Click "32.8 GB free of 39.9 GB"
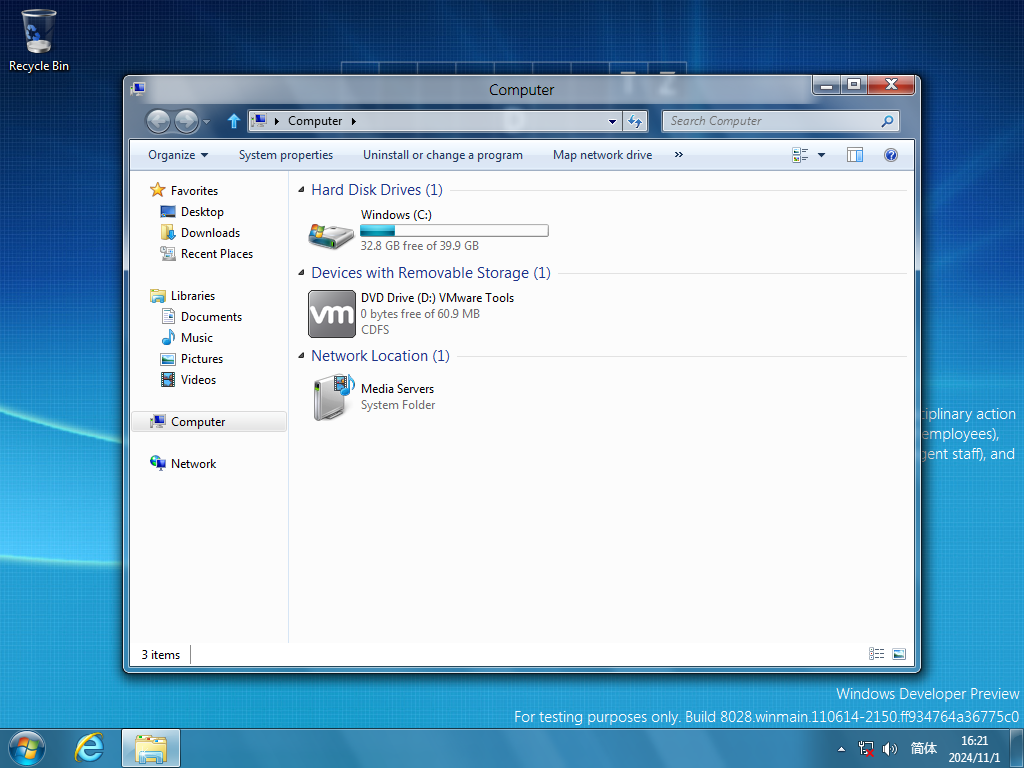 coord(419,246)
